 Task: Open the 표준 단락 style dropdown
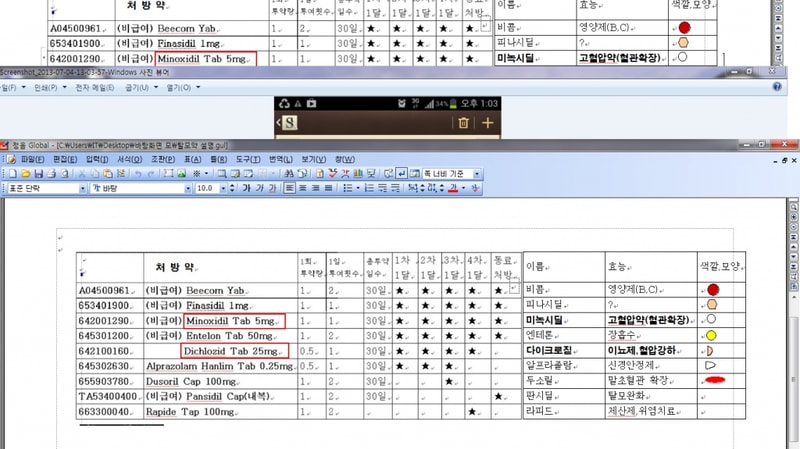pos(83,189)
